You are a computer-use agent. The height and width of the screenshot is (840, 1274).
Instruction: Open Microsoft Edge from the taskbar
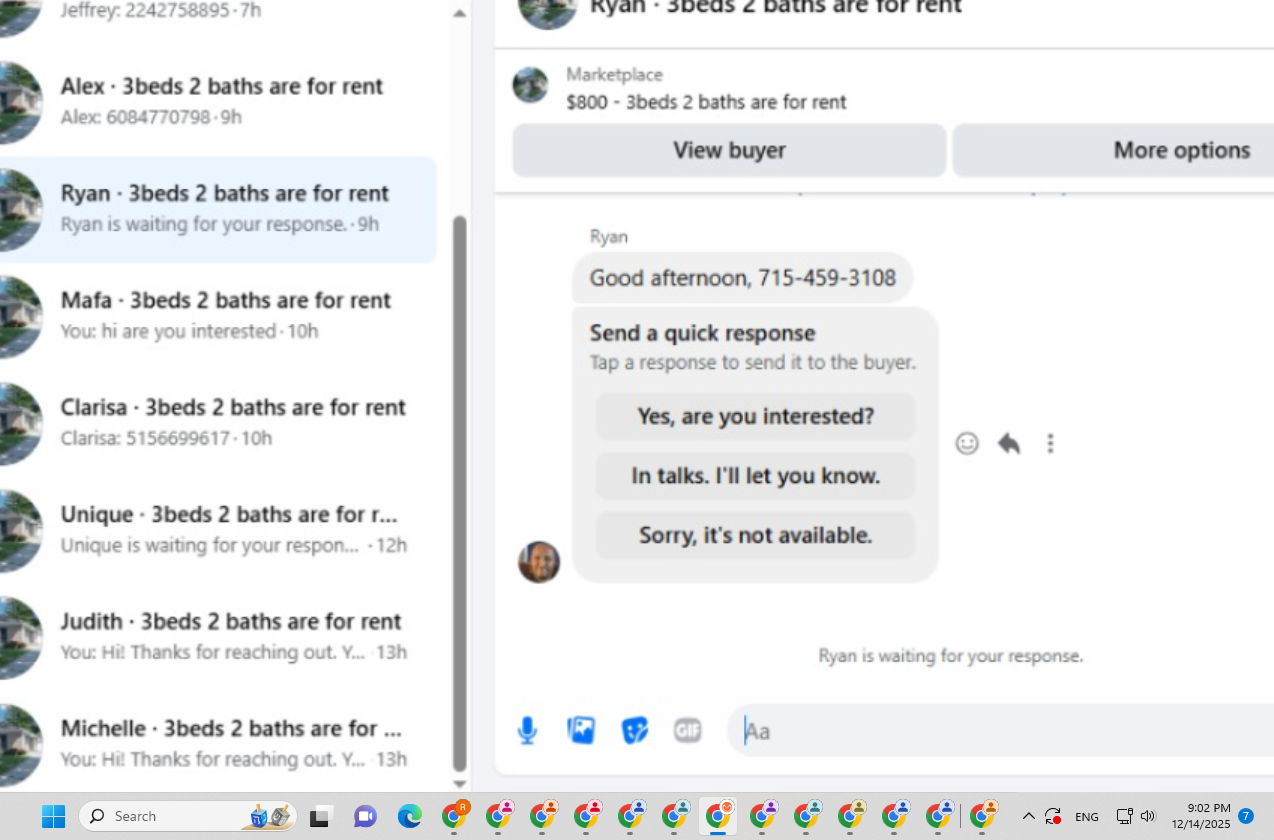point(410,817)
